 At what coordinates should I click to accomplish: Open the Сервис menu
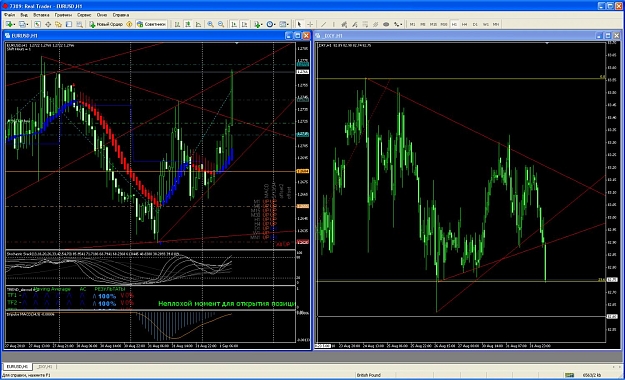tap(84, 15)
